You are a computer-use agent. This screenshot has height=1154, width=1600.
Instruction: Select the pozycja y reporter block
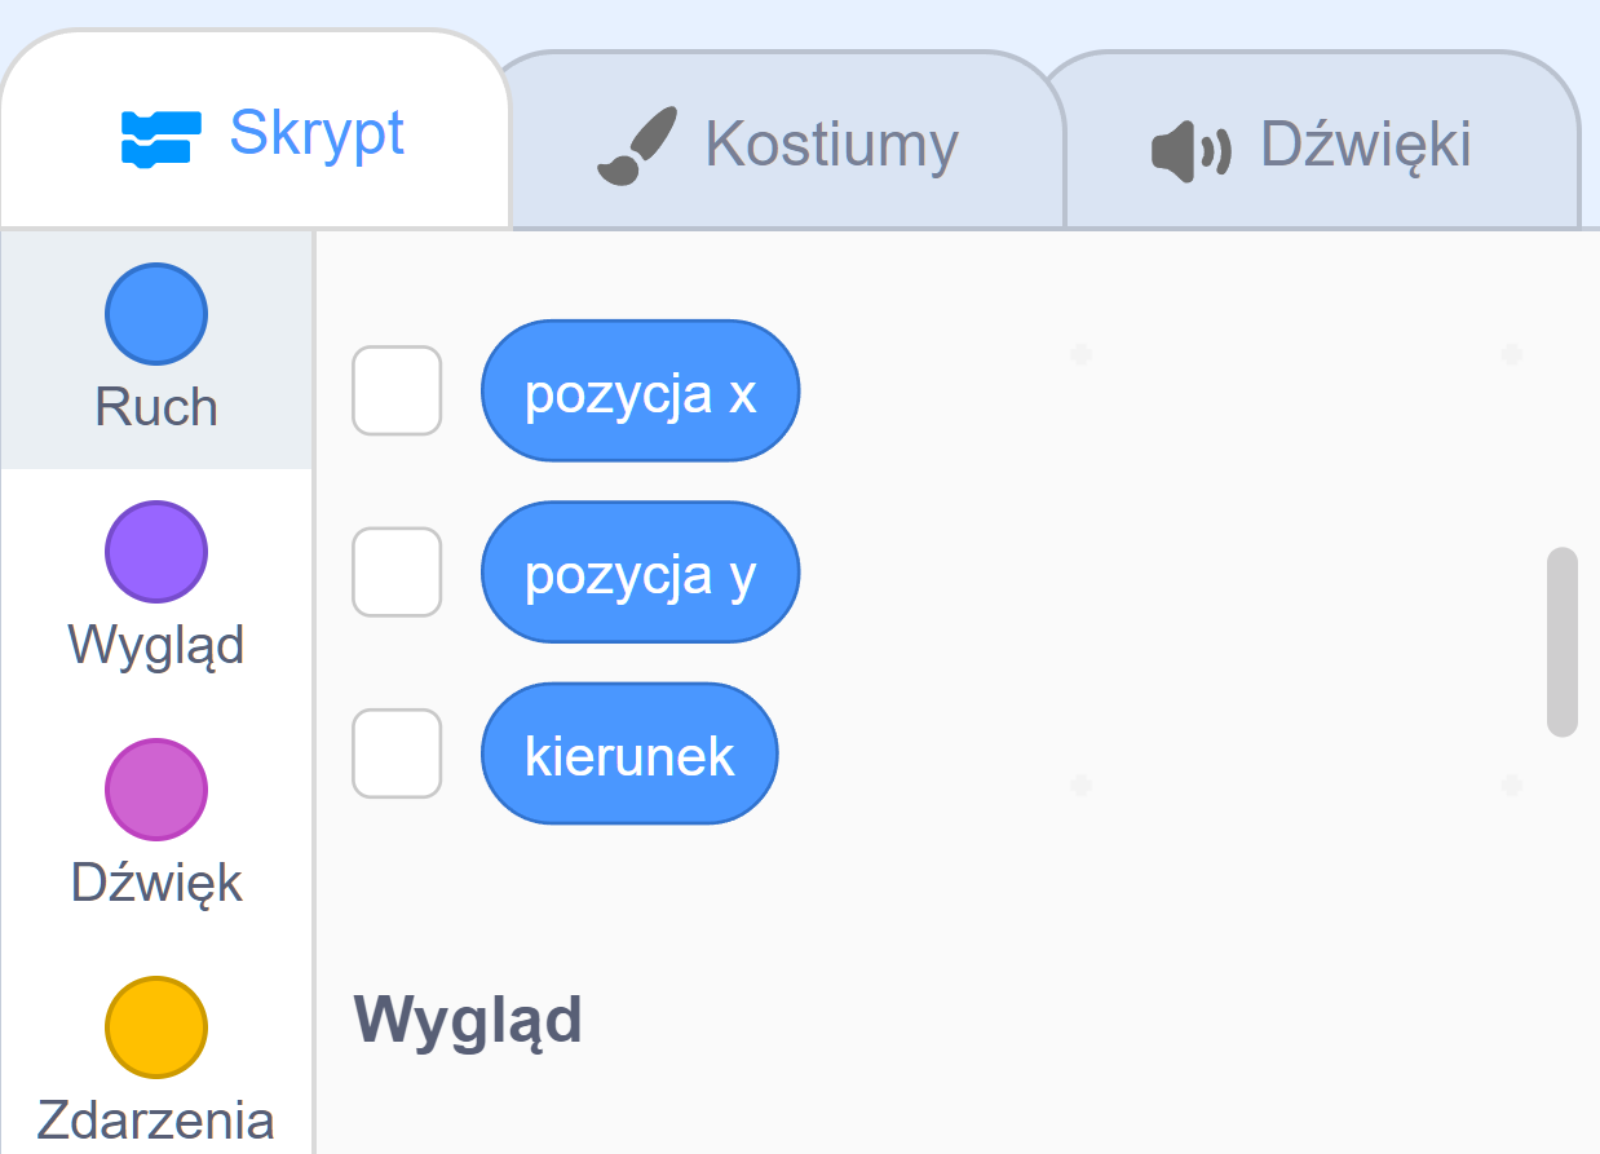640,572
